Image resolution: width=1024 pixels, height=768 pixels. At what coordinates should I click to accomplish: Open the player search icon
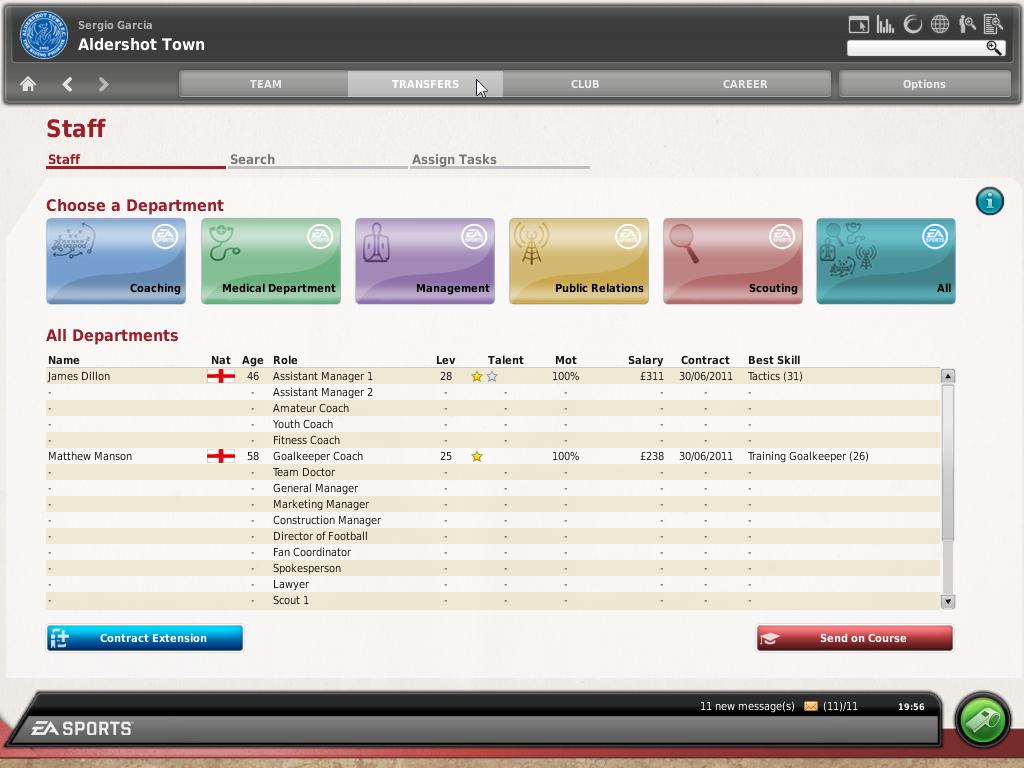point(966,25)
